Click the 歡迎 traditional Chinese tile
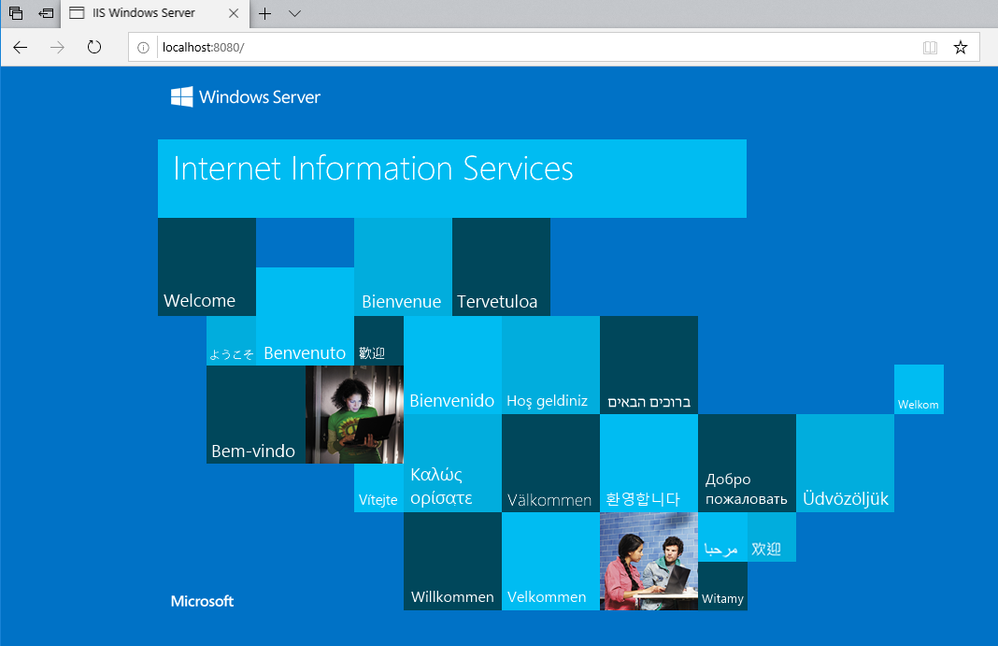The width and height of the screenshot is (998, 646). 379,341
